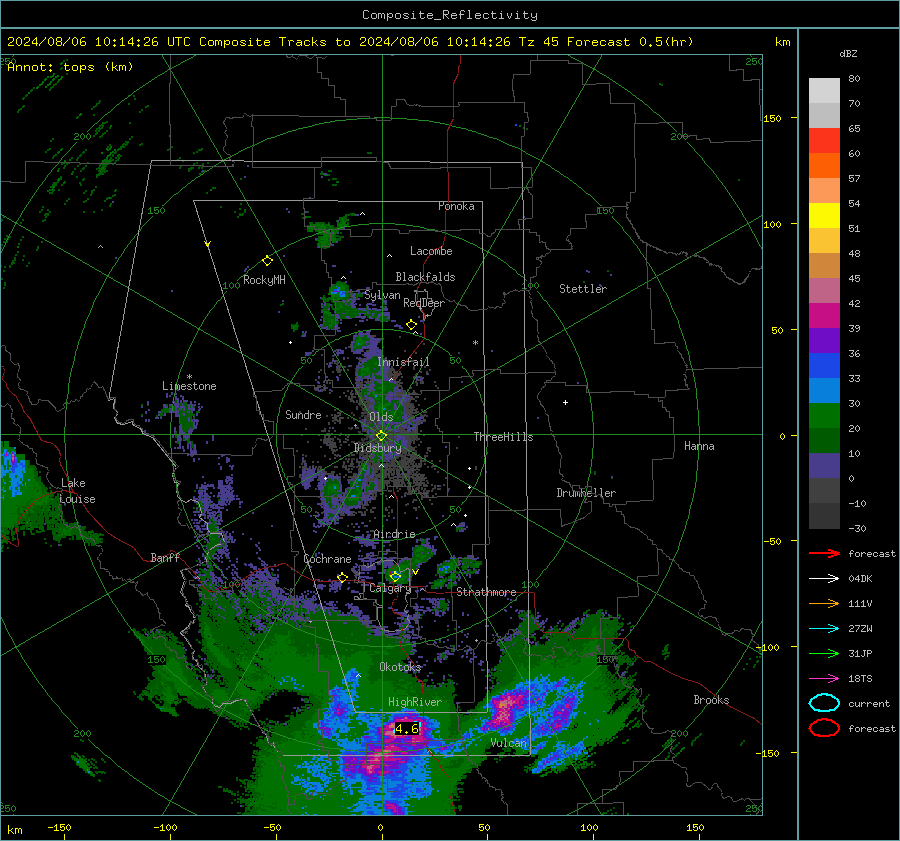Click the yellow diamond marker near RedDeer

[x=412, y=325]
